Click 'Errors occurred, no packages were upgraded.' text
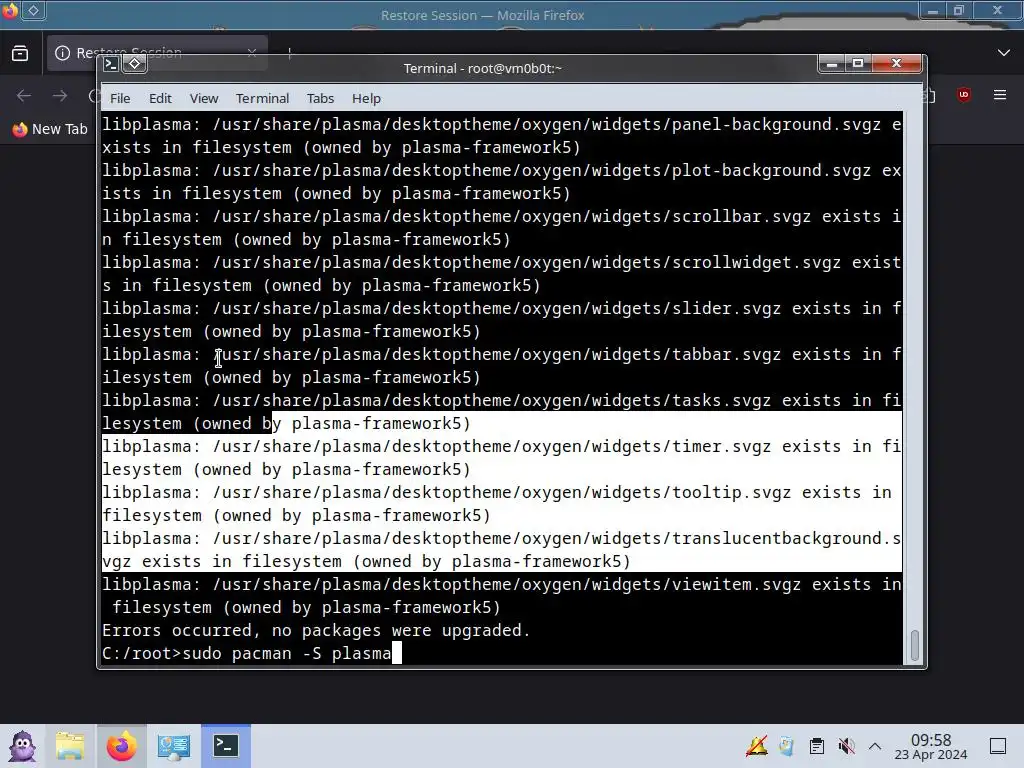The image size is (1024, 768). (x=316, y=630)
